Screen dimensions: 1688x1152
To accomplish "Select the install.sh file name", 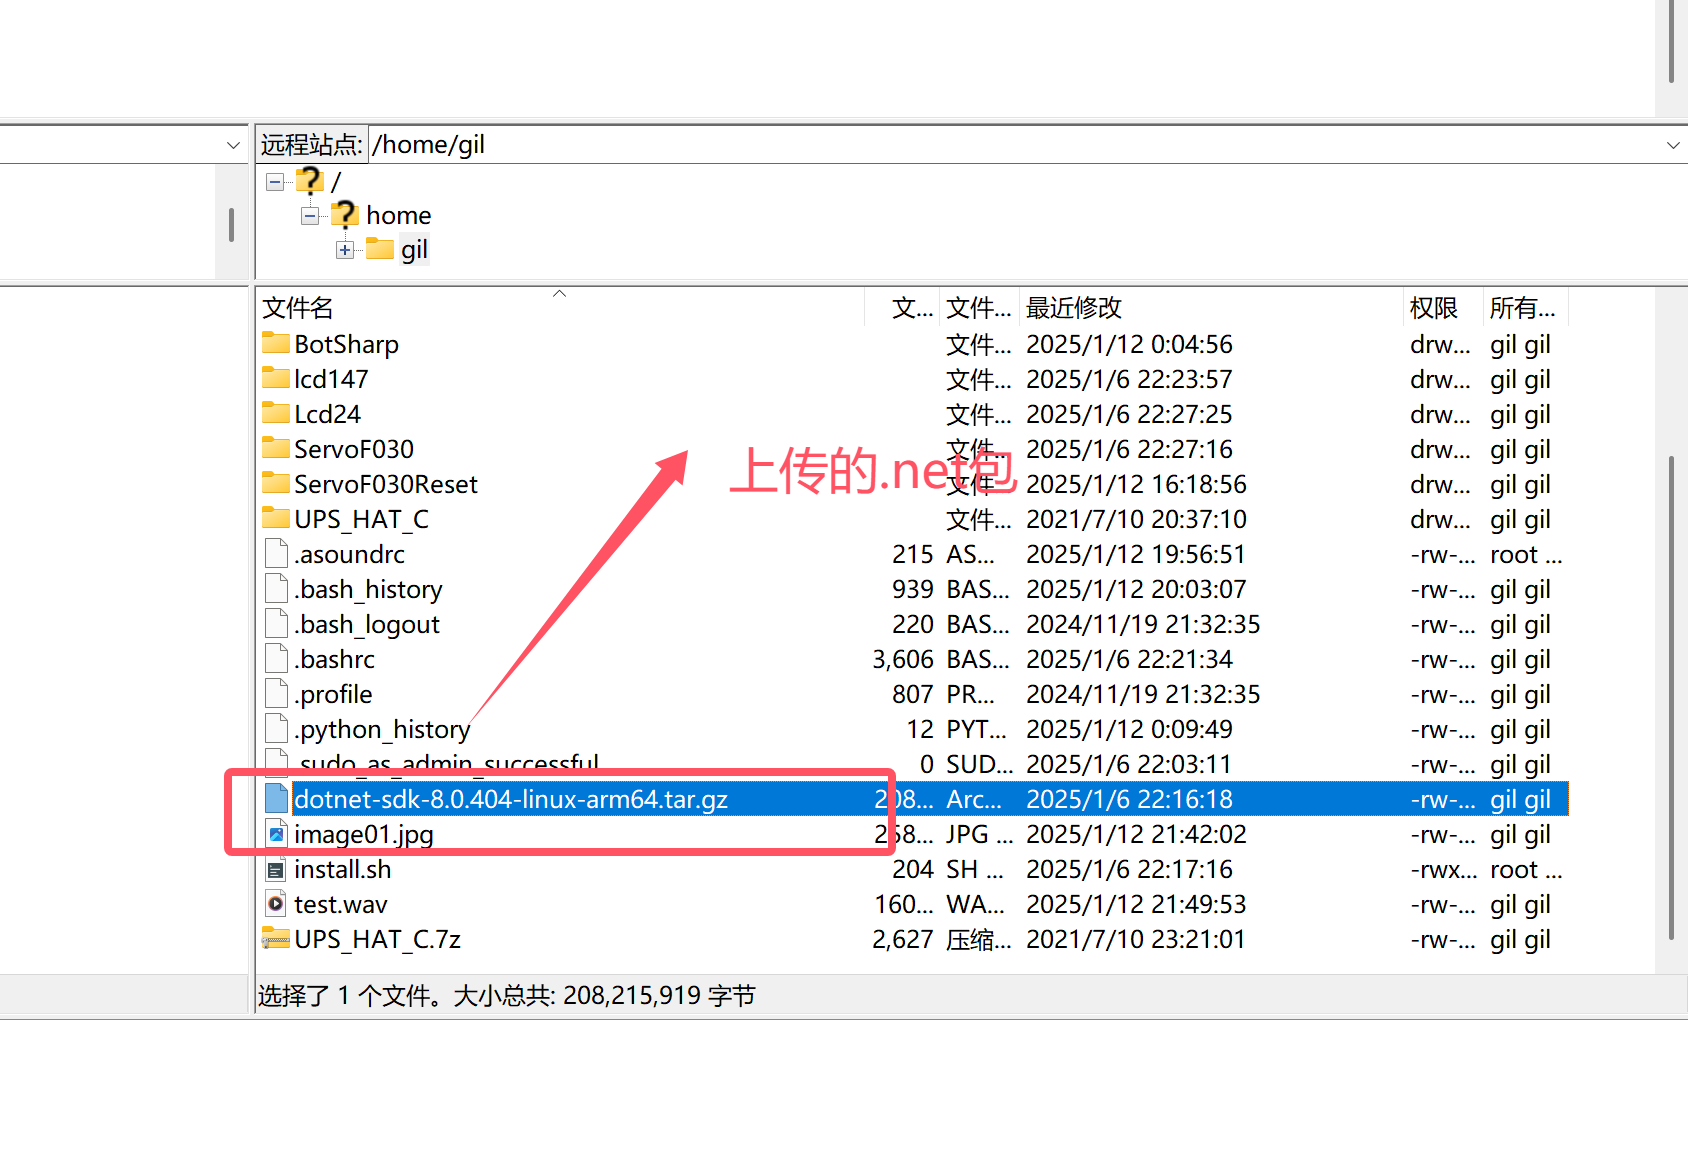I will pos(343,869).
